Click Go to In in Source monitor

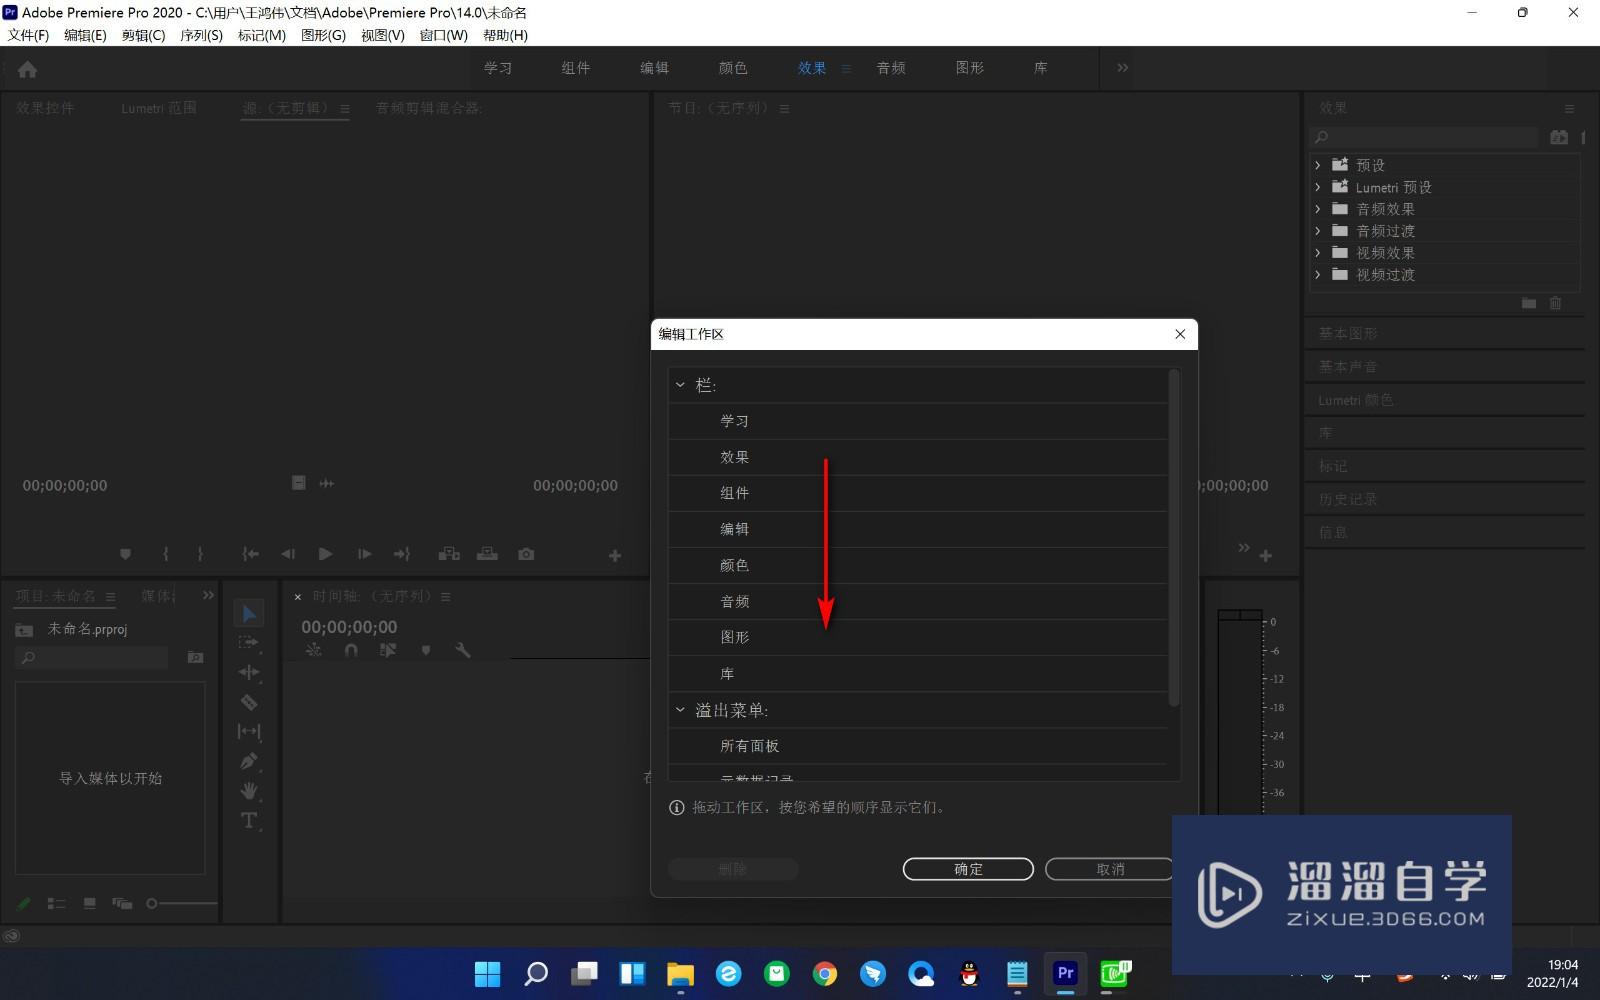250,554
